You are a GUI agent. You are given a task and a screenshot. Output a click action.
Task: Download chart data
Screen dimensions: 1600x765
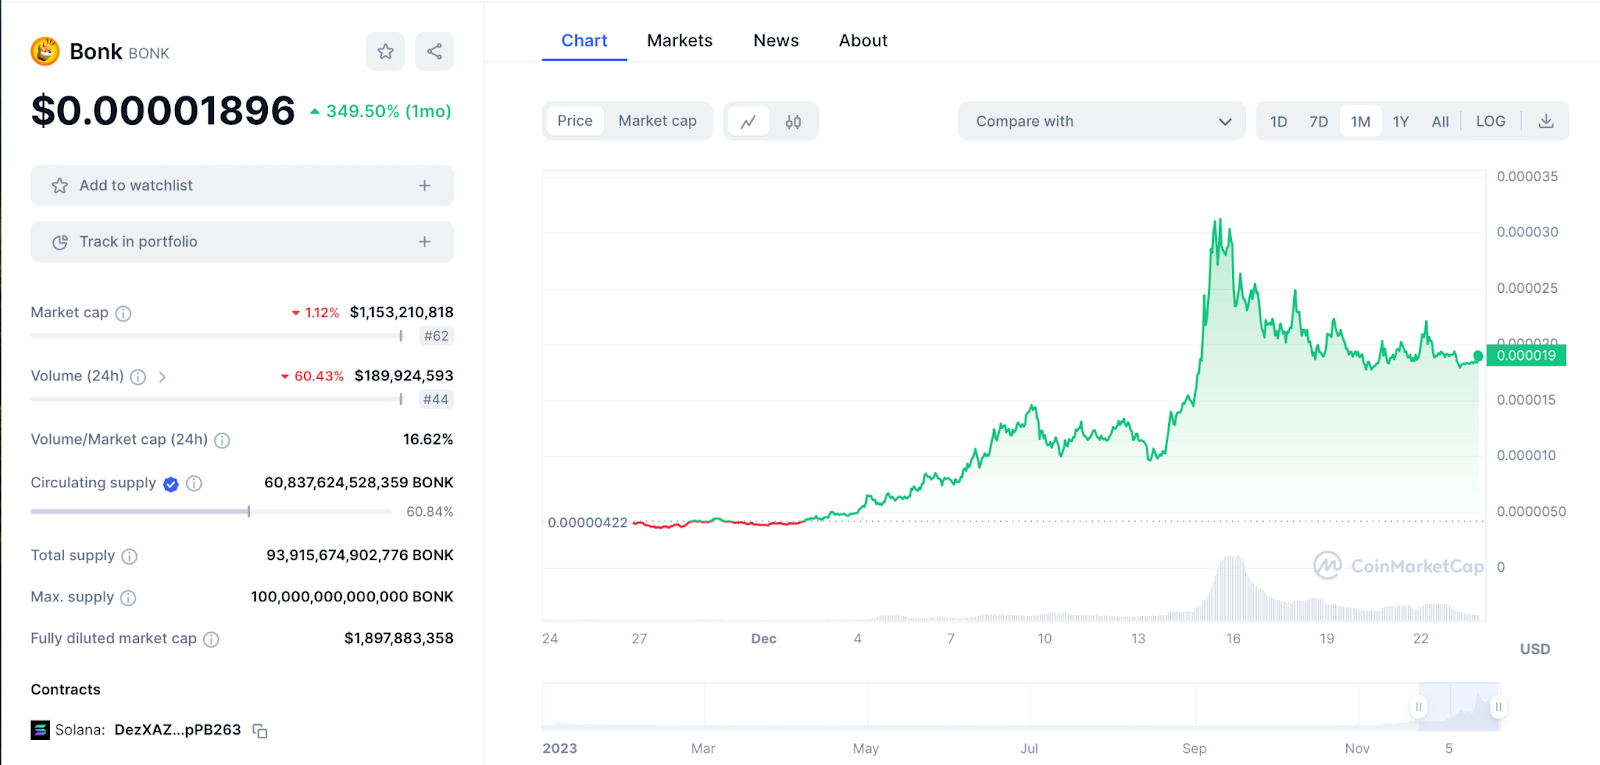1546,121
